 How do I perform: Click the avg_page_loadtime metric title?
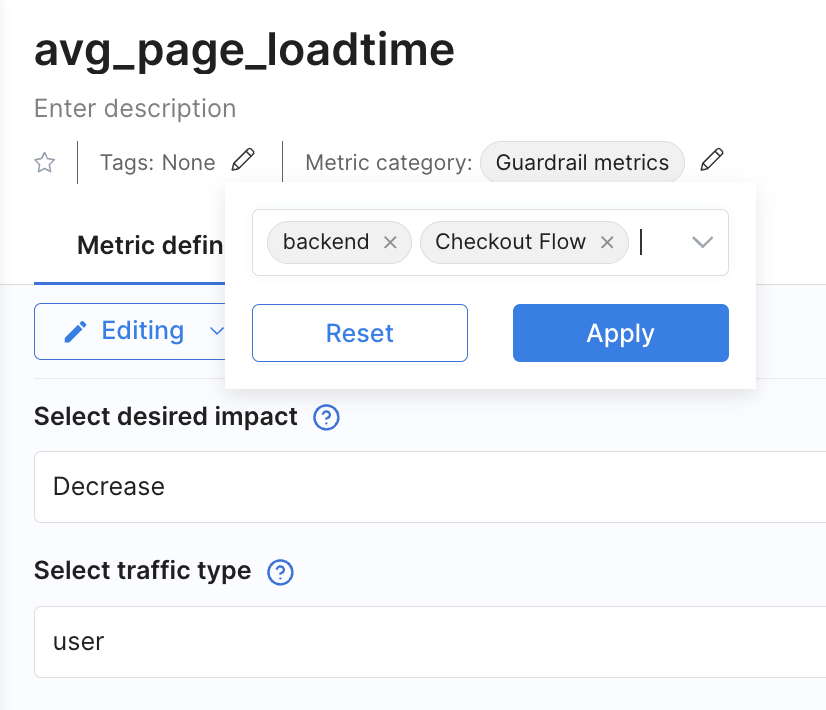[x=244, y=50]
